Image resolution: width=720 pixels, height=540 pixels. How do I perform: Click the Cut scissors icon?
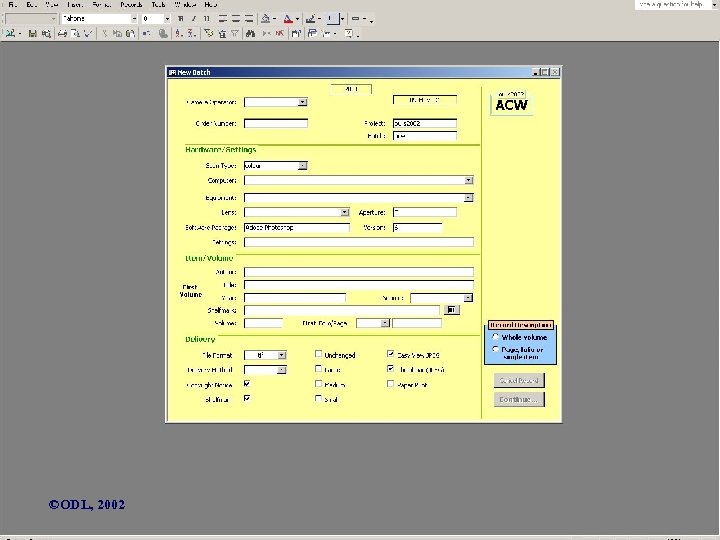click(x=105, y=33)
